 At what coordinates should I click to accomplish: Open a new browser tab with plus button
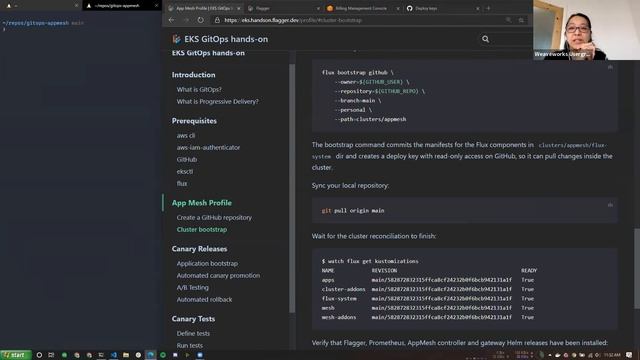[488, 8]
